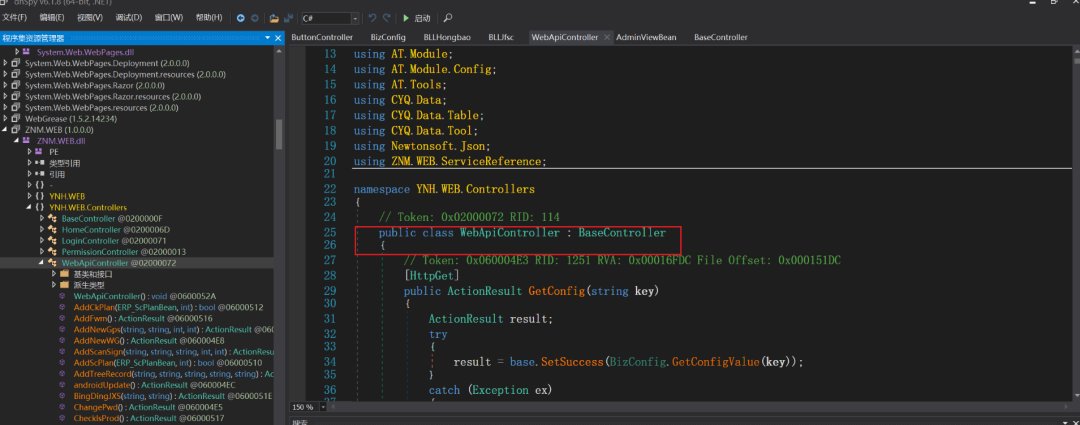The height and width of the screenshot is (425, 1080).
Task: Select the 引用 tree node
Action: [x=56, y=174]
